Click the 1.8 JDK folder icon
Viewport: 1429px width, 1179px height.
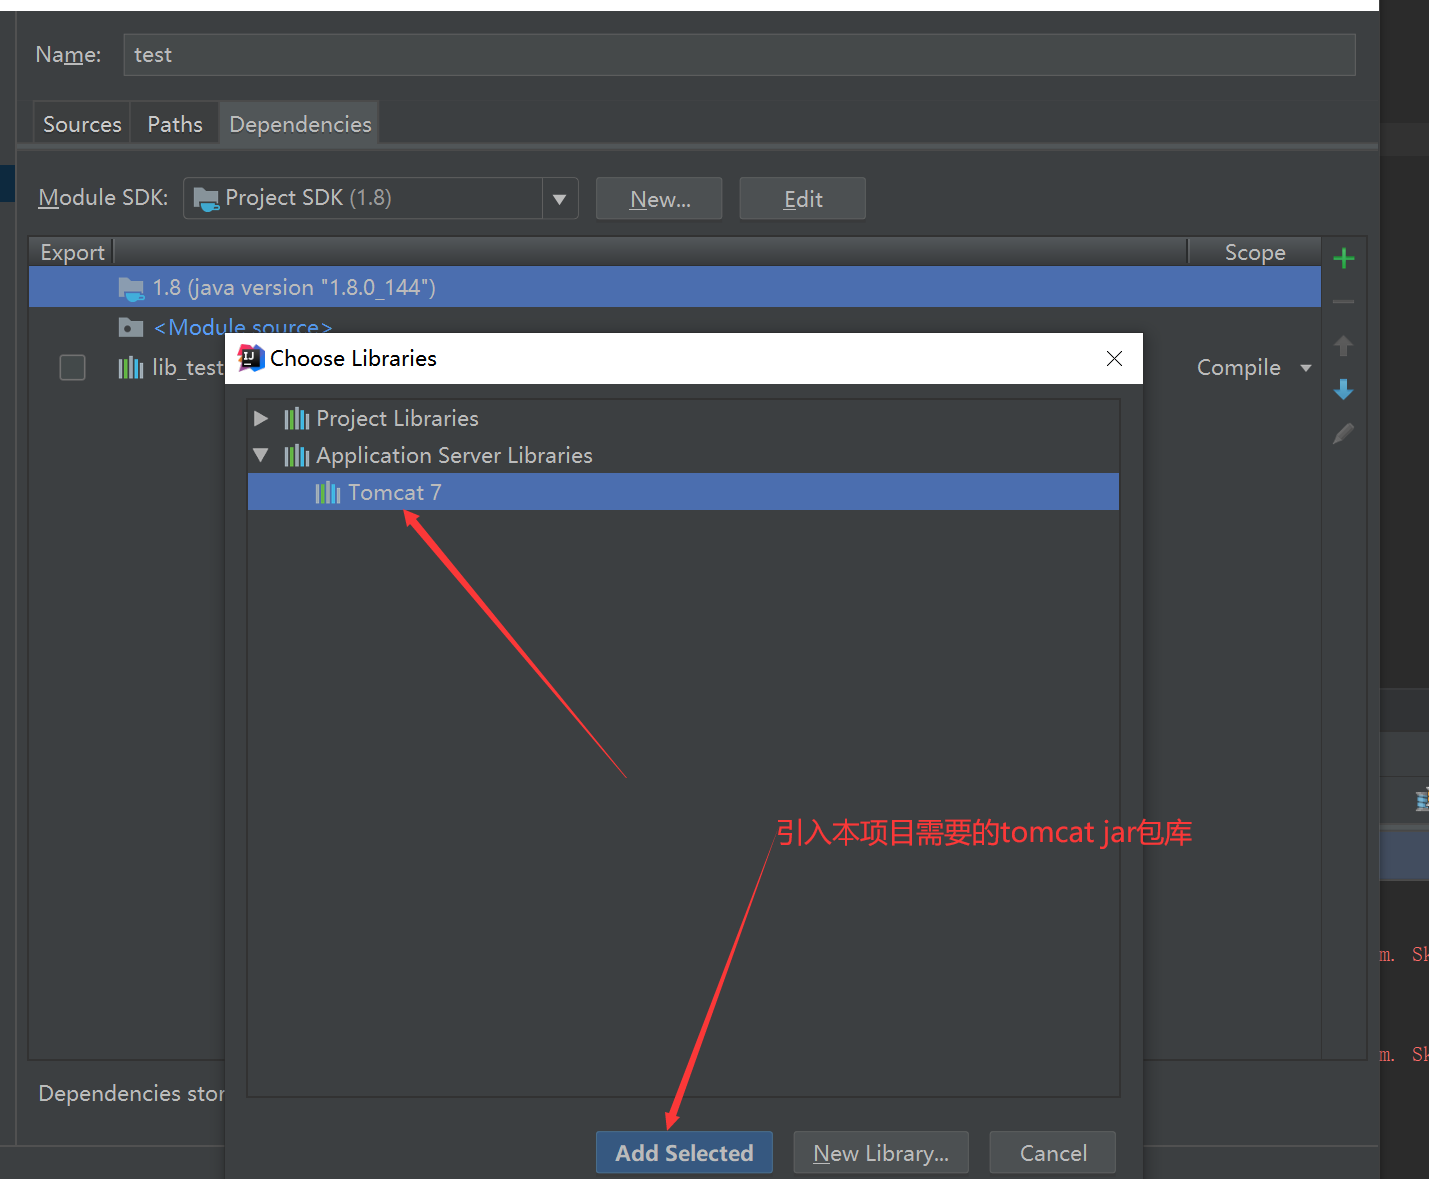point(131,289)
